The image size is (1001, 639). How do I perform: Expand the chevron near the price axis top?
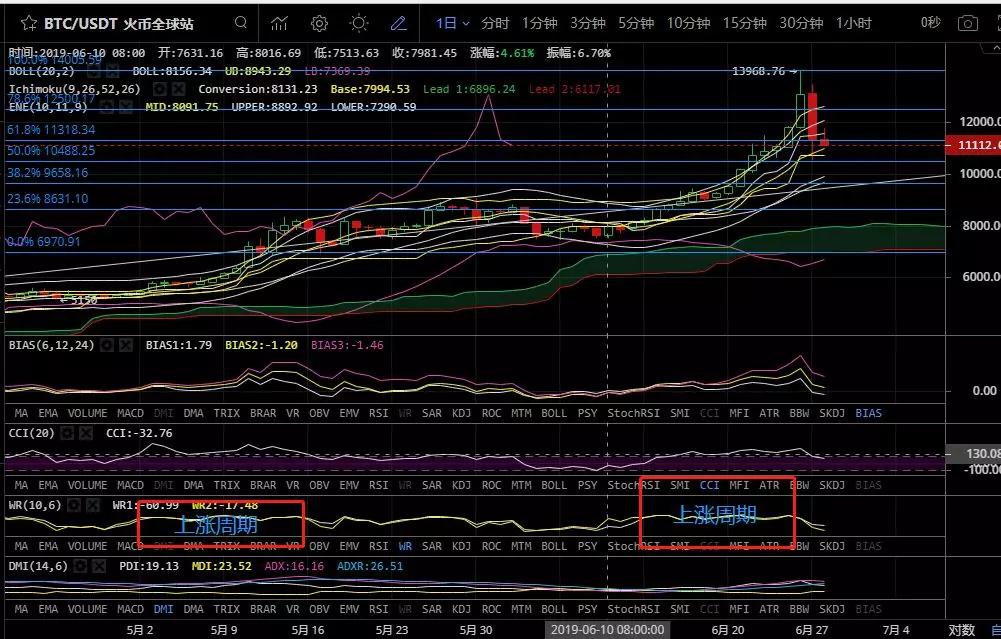[x=996, y=47]
